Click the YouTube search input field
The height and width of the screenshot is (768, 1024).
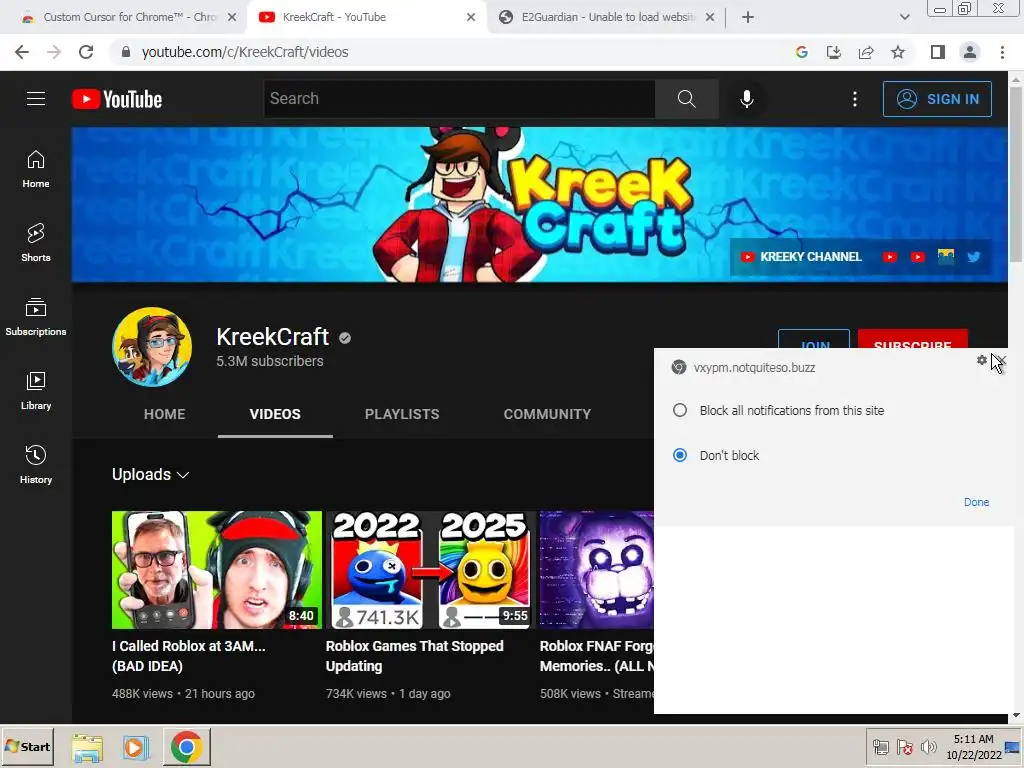coord(459,99)
